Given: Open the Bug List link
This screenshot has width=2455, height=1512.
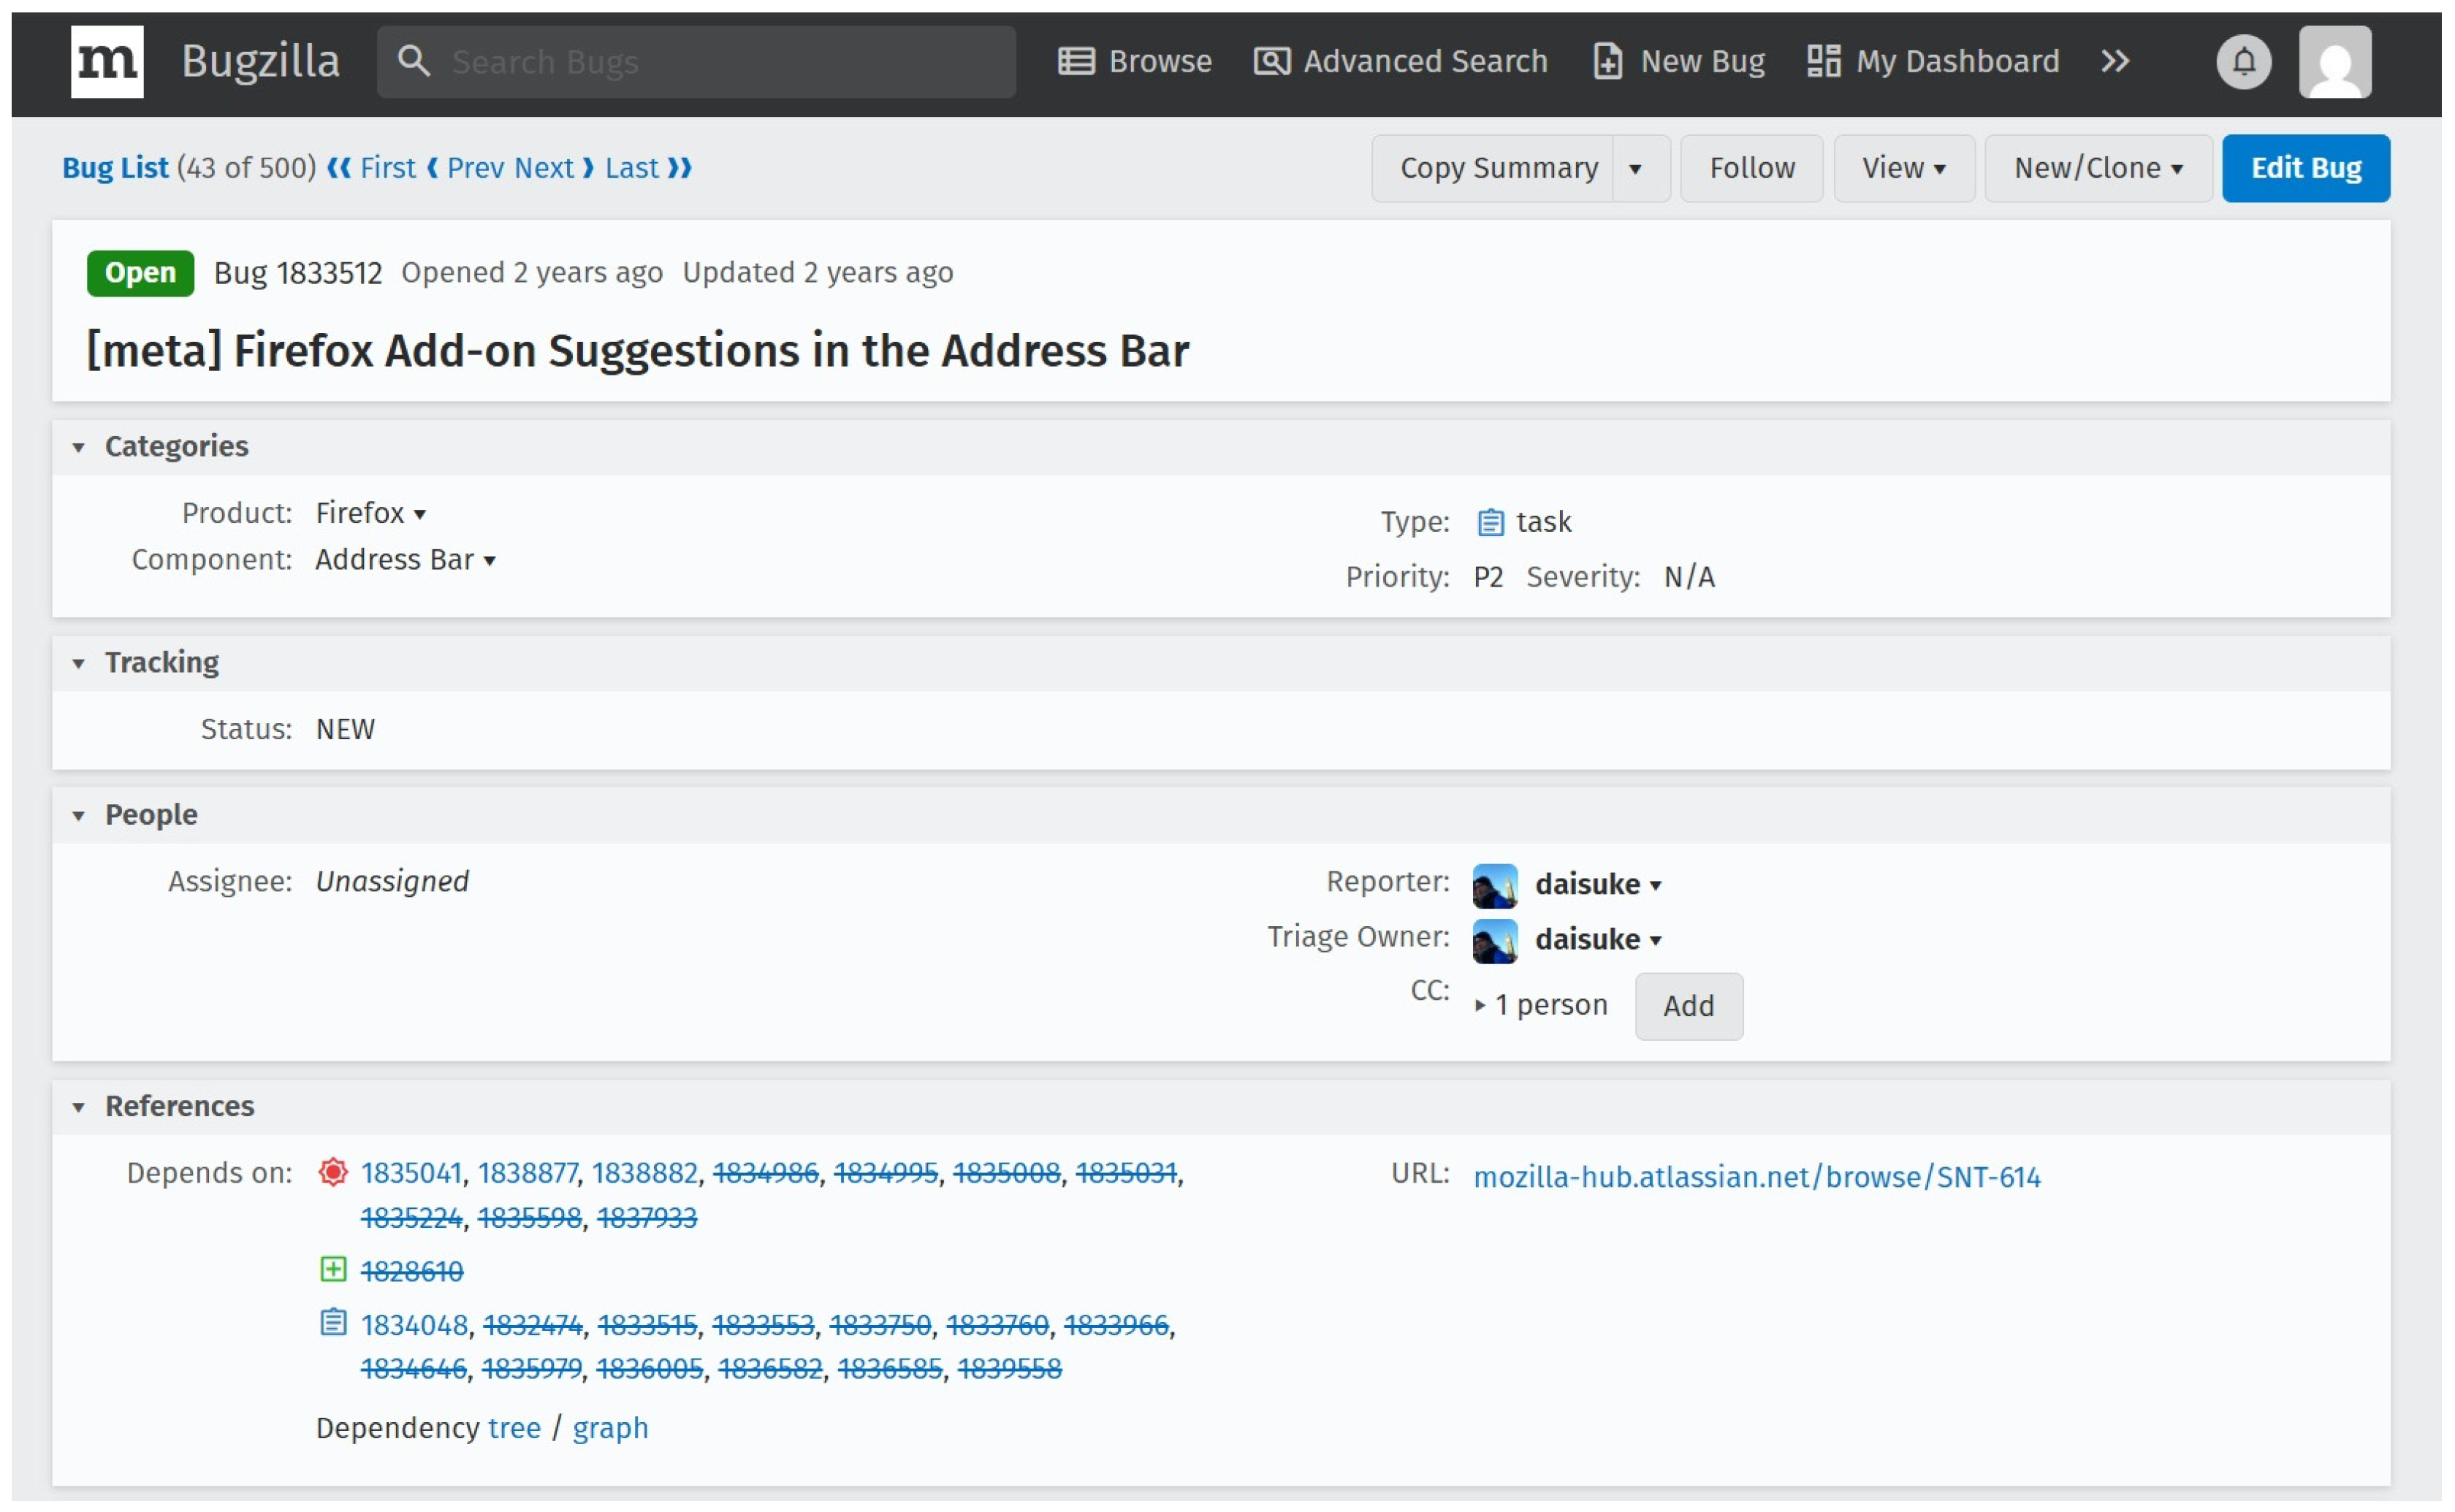Looking at the screenshot, I should (115, 168).
